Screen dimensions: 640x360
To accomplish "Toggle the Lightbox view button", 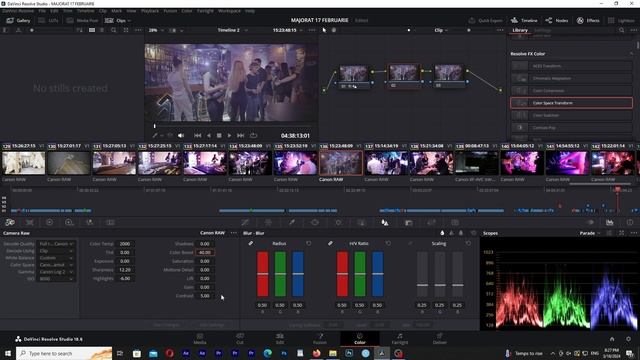I will coord(621,20).
